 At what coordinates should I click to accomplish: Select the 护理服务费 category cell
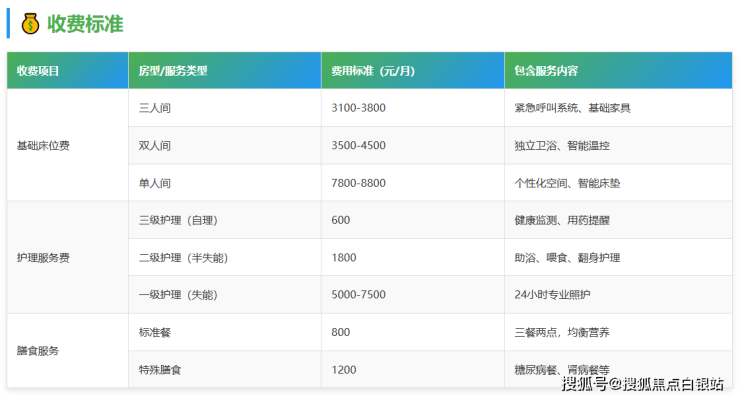[x=43, y=257]
